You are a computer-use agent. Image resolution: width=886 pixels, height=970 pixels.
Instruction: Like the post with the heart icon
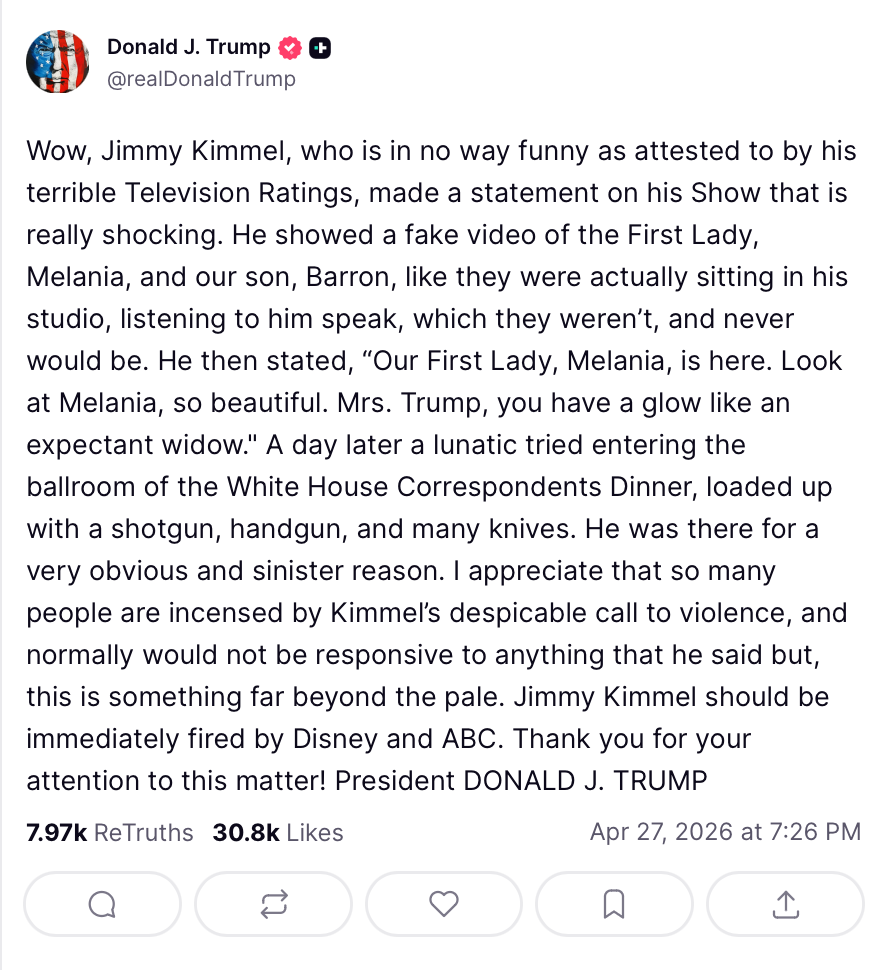443,904
